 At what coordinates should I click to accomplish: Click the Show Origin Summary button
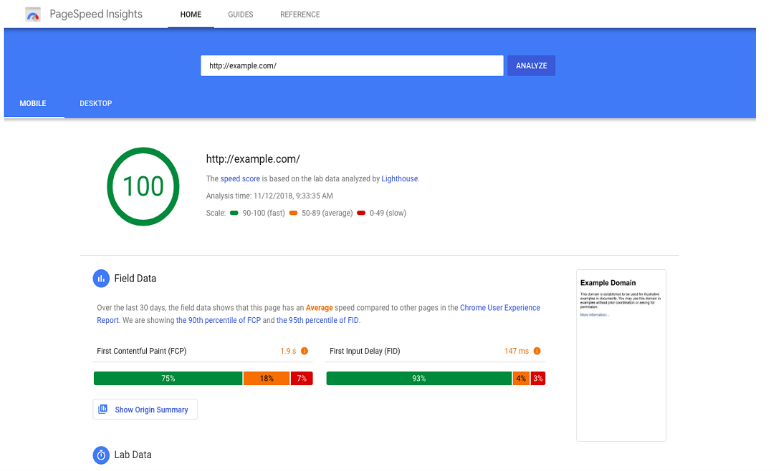[x=145, y=409]
